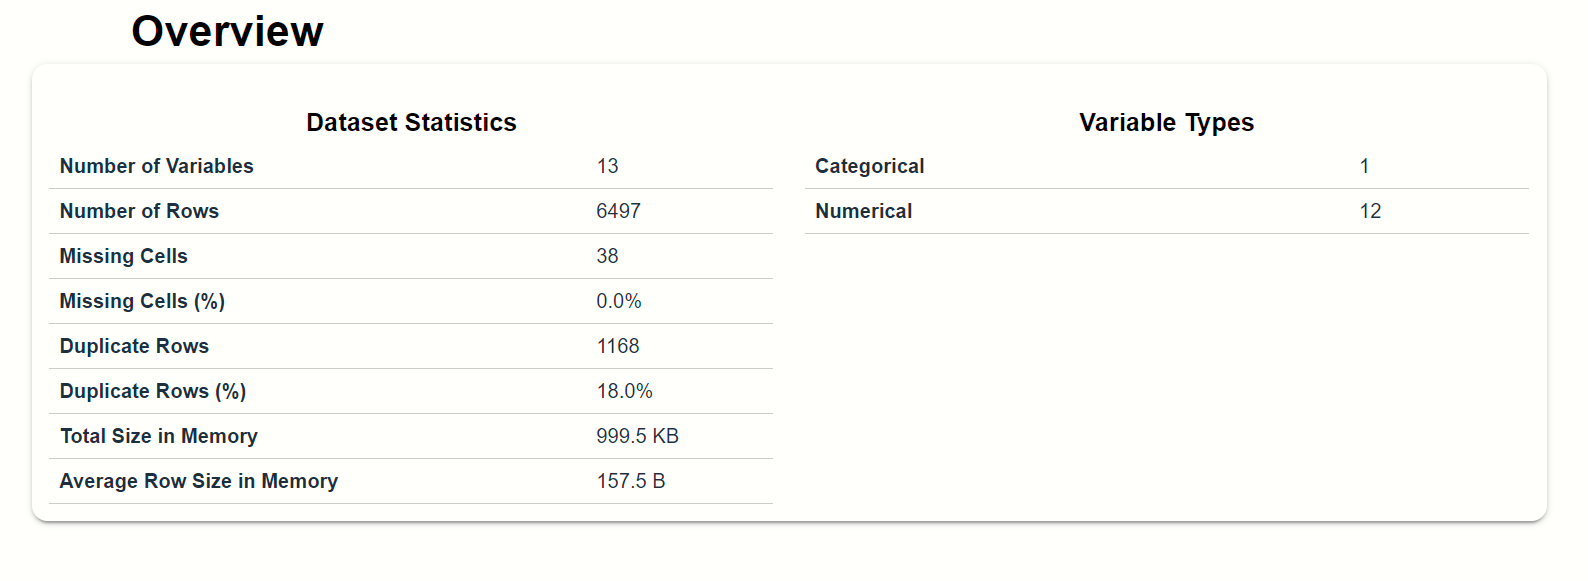Click Average Row Size in Memory label
The height and width of the screenshot is (581, 1588).
click(x=199, y=481)
